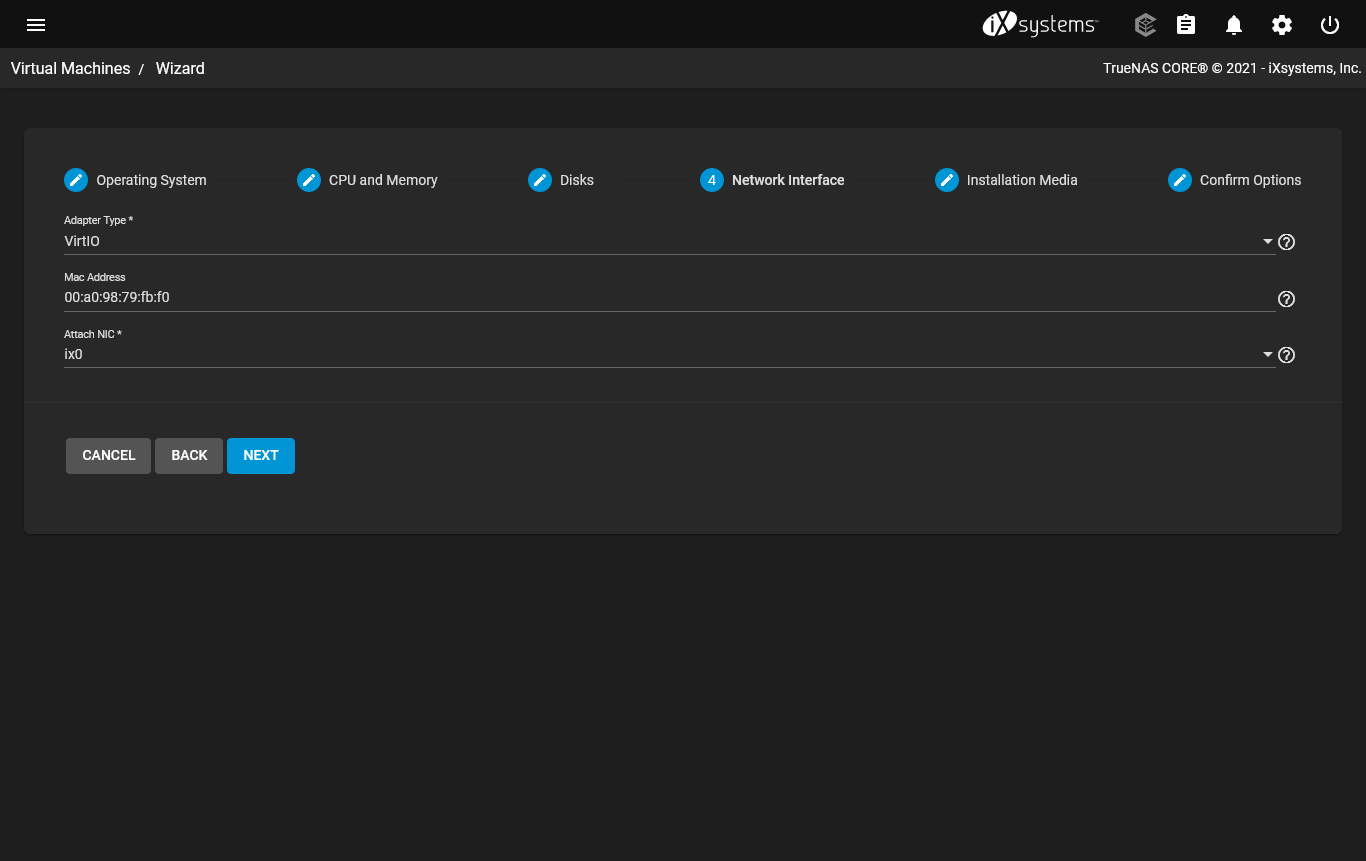The width and height of the screenshot is (1366, 861).
Task: Click the Mac Address input field
Action: pyautogui.click(x=668, y=298)
